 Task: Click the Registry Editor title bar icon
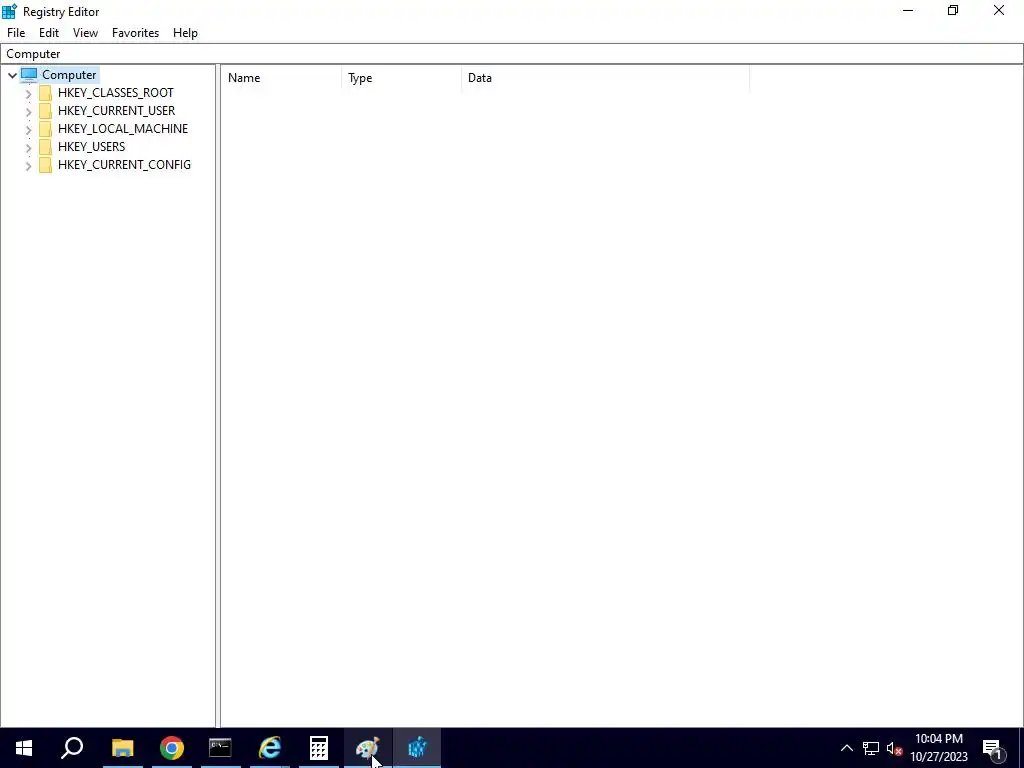[x=9, y=11]
